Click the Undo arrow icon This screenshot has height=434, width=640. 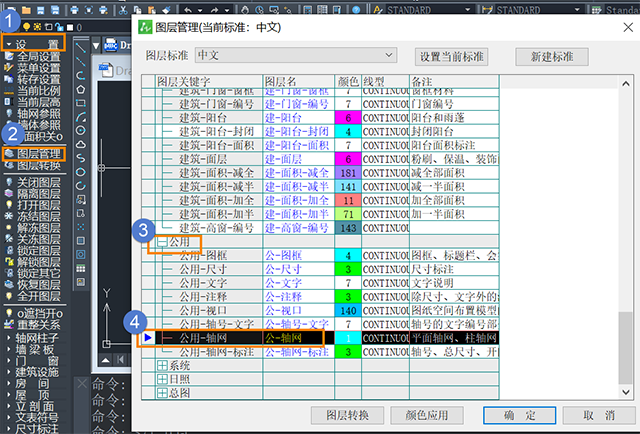[x=187, y=10]
